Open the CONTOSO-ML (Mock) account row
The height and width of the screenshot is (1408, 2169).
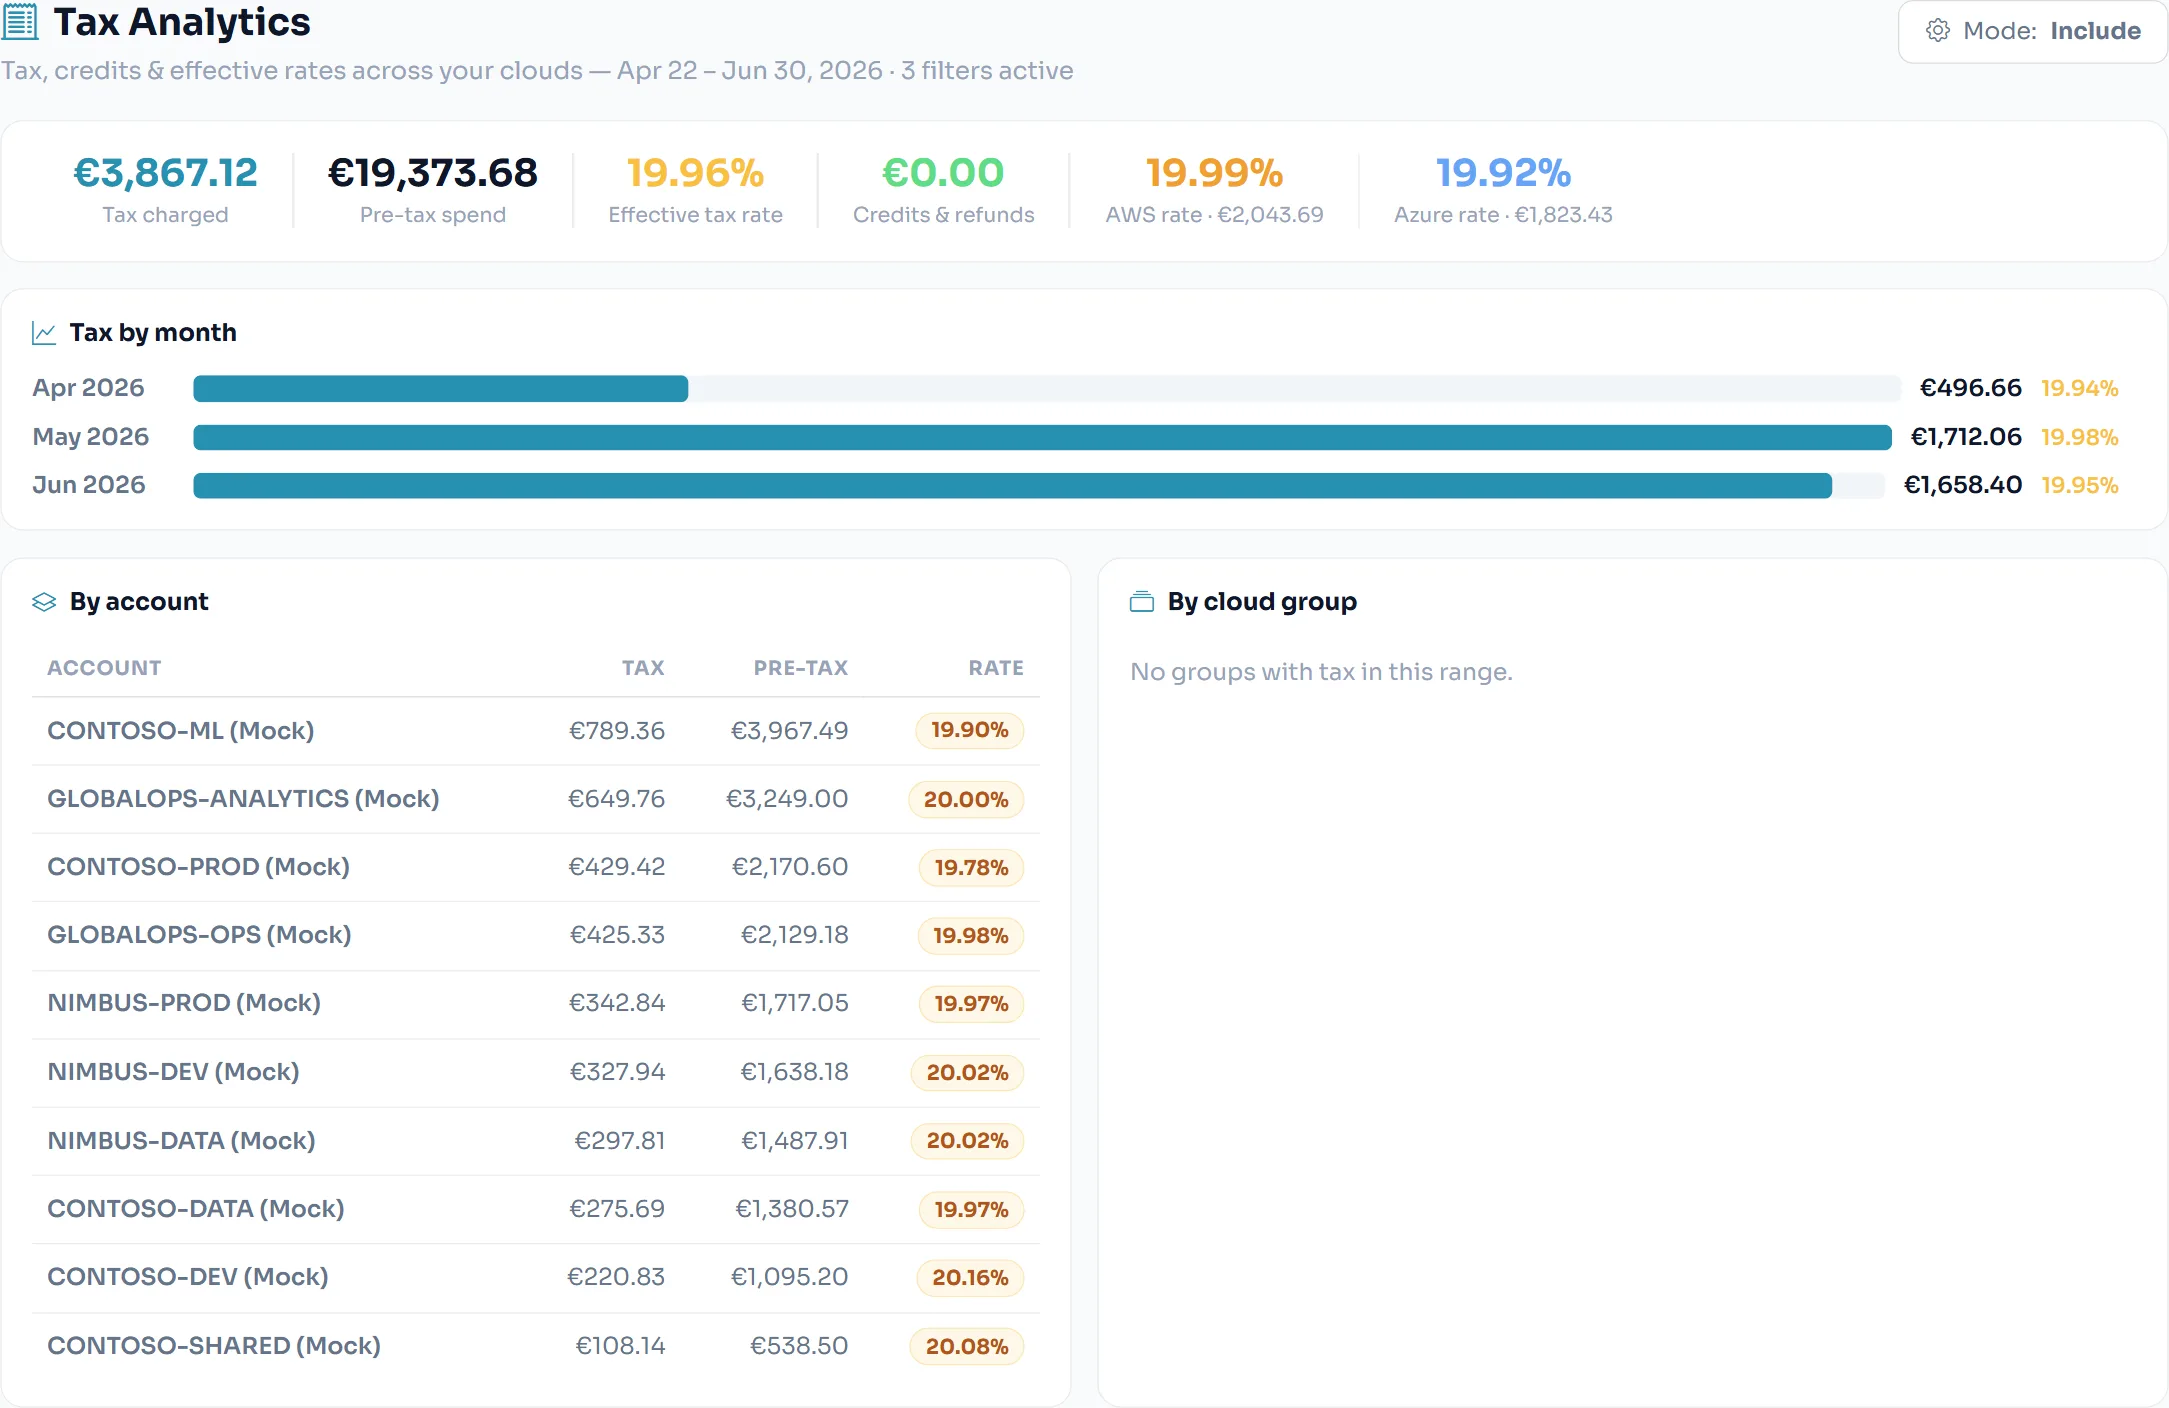pyautogui.click(x=536, y=731)
